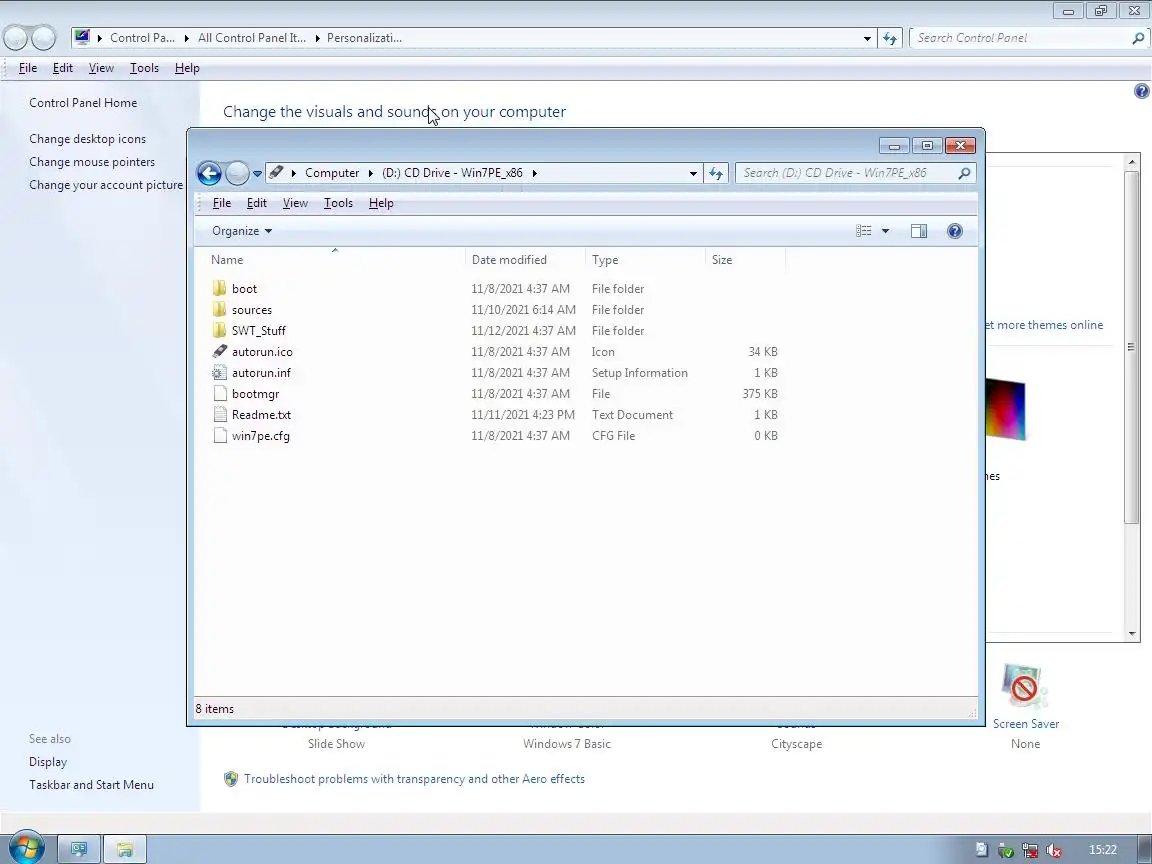
Task: Toggle the preview pane button
Action: tap(918, 231)
